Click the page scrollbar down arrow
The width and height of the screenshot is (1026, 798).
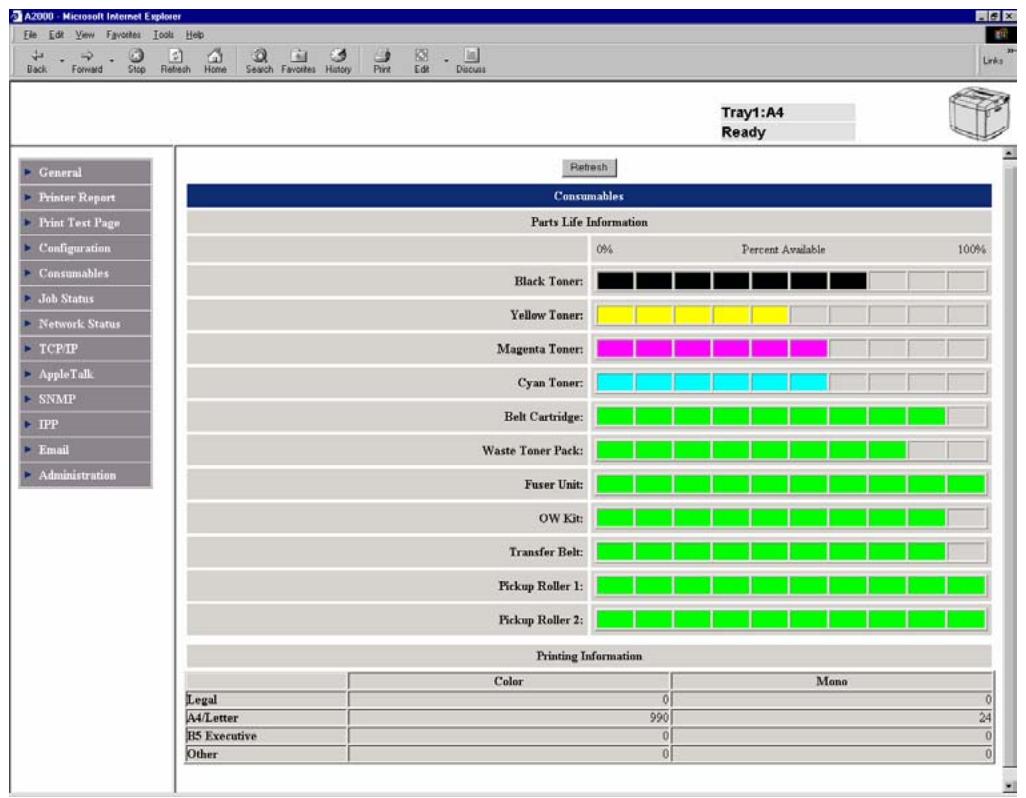click(1010, 786)
